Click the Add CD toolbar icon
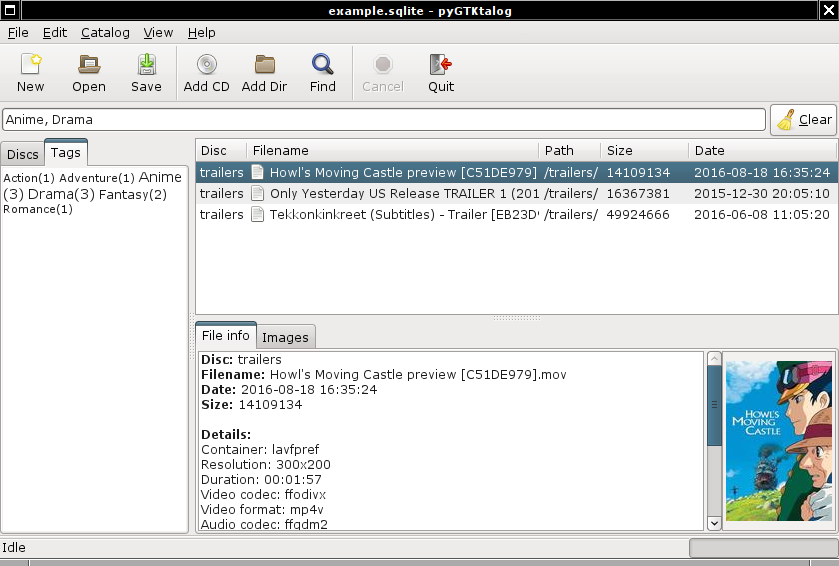 207,64
